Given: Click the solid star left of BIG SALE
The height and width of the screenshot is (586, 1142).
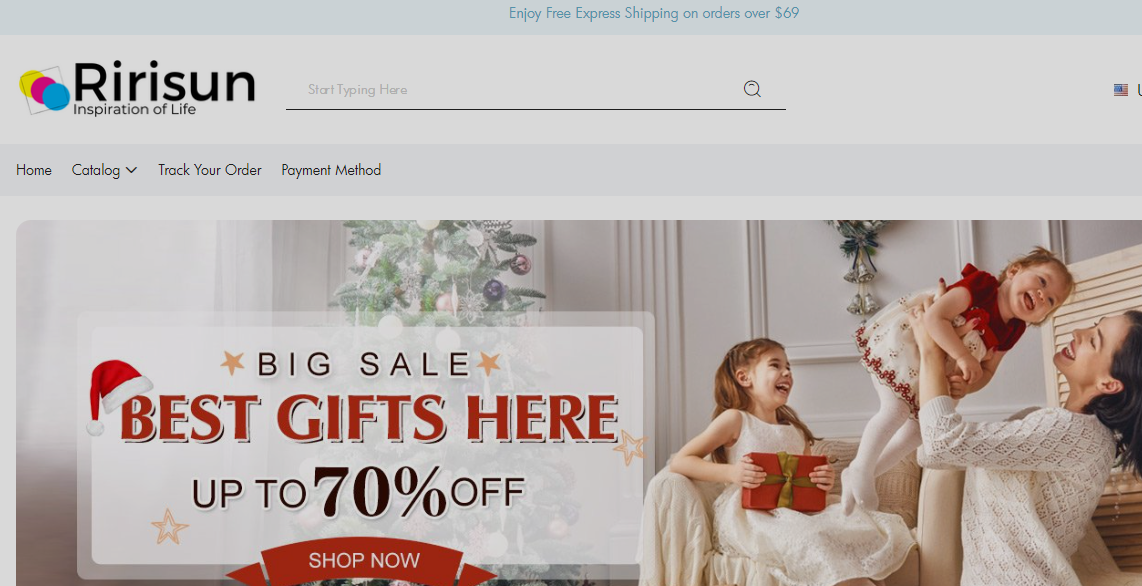Looking at the screenshot, I should click(232, 362).
